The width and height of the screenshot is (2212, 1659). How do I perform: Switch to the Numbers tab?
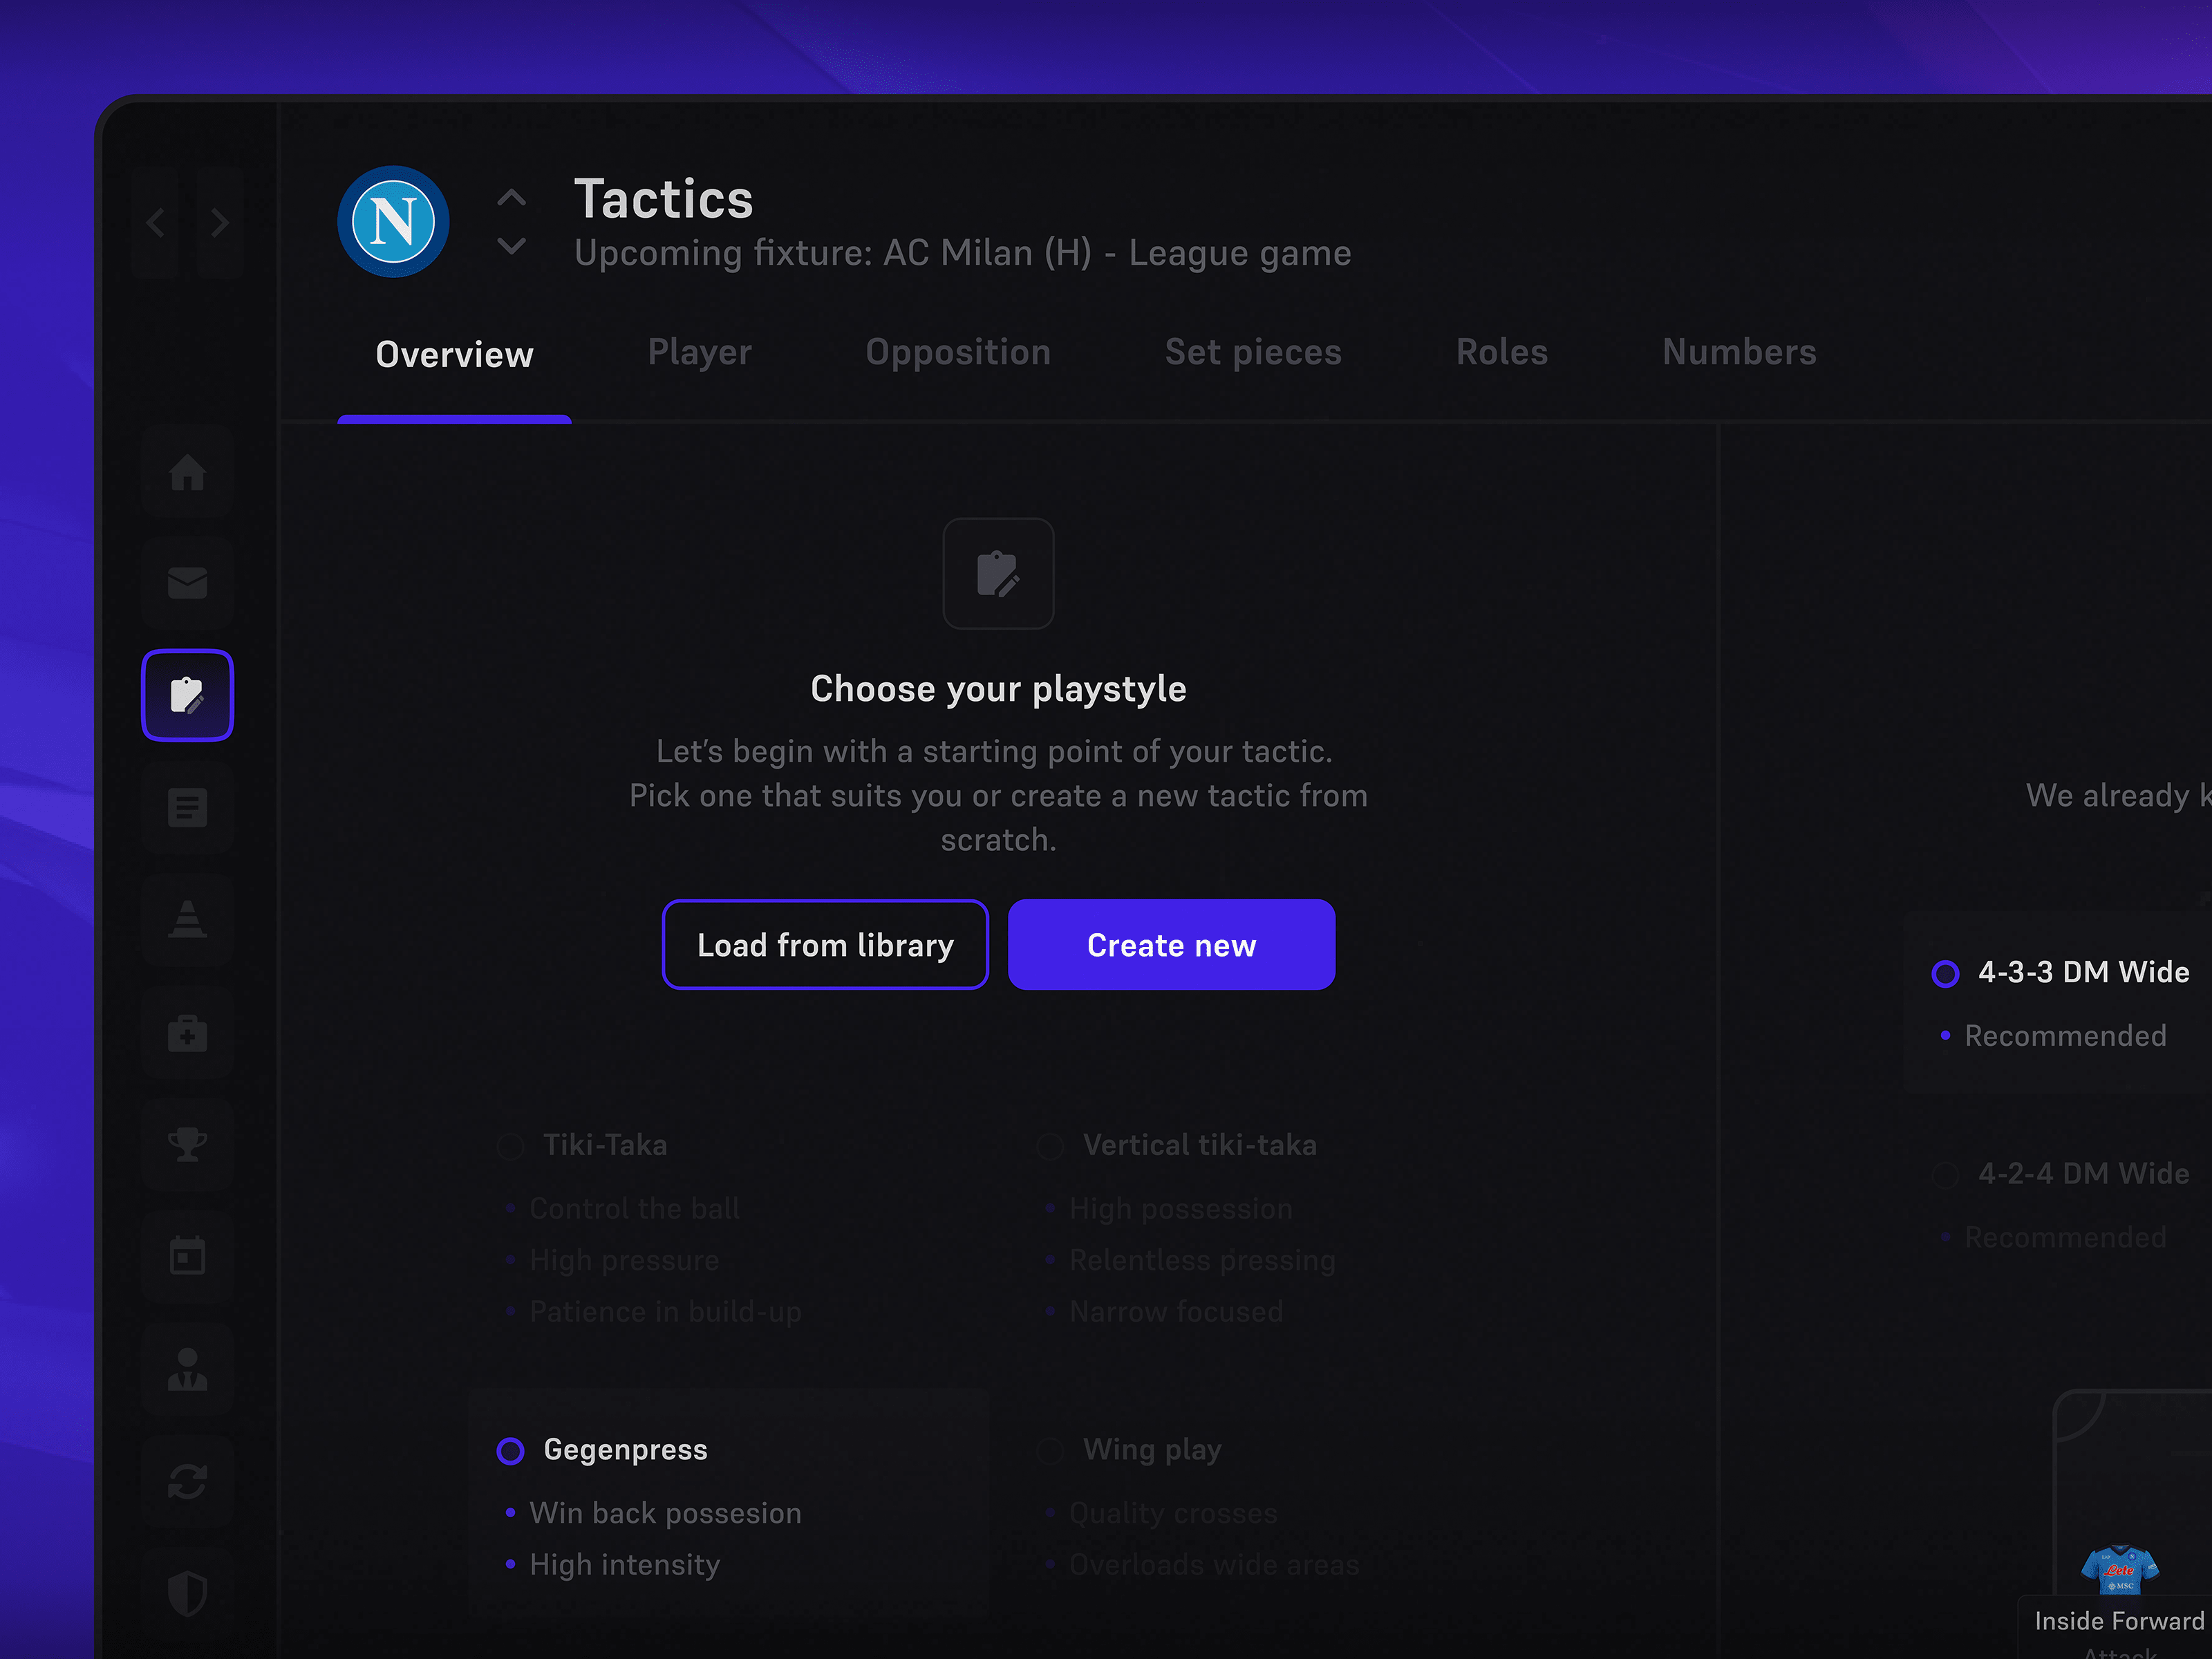[1739, 352]
